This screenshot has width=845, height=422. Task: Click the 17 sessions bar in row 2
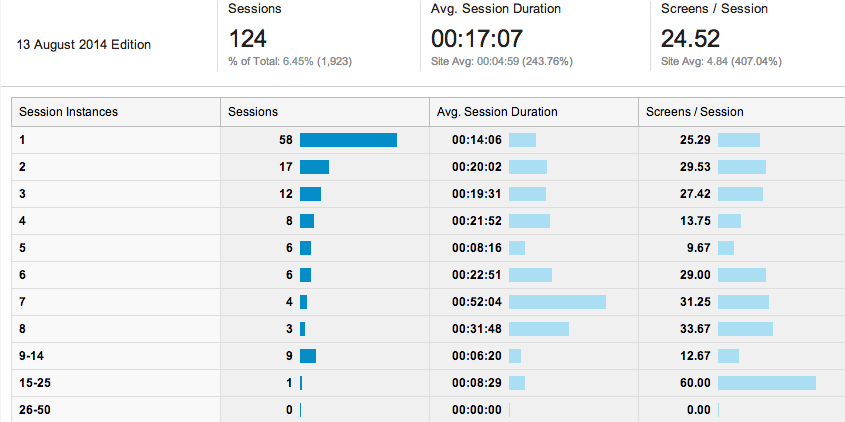(x=315, y=167)
